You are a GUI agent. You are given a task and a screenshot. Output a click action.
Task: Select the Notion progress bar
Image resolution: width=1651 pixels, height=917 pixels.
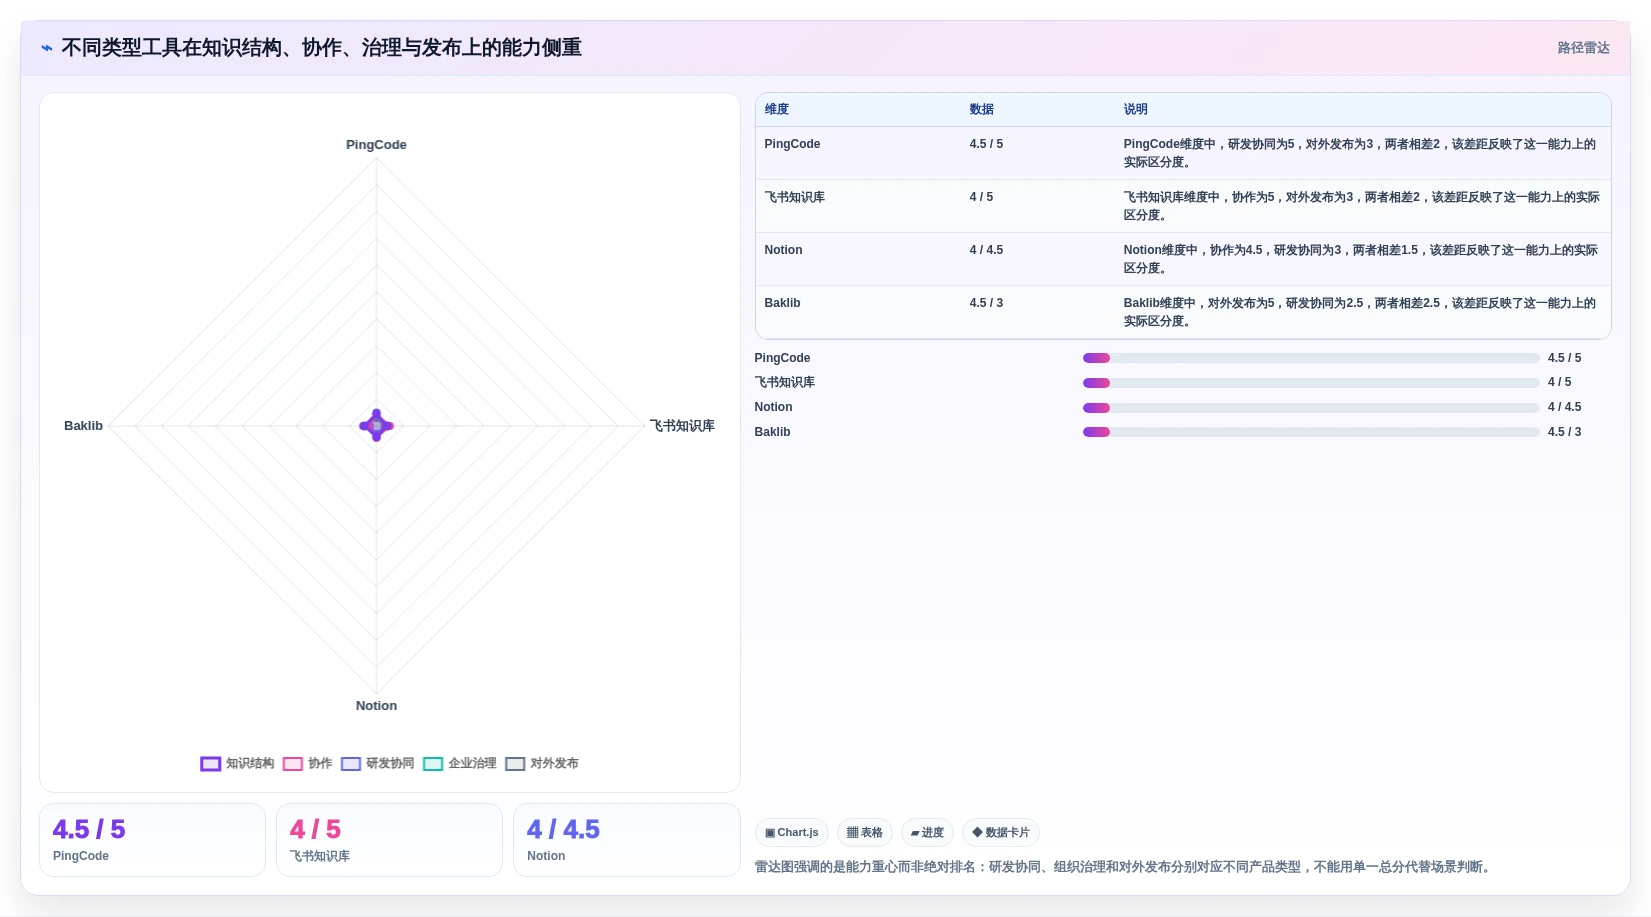[1311, 408]
